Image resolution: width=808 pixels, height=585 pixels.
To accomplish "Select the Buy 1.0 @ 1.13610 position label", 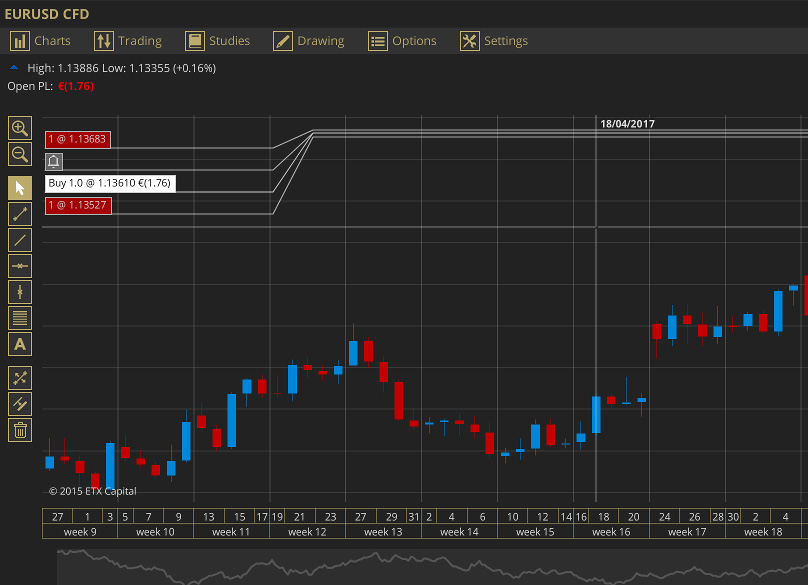I will (110, 183).
